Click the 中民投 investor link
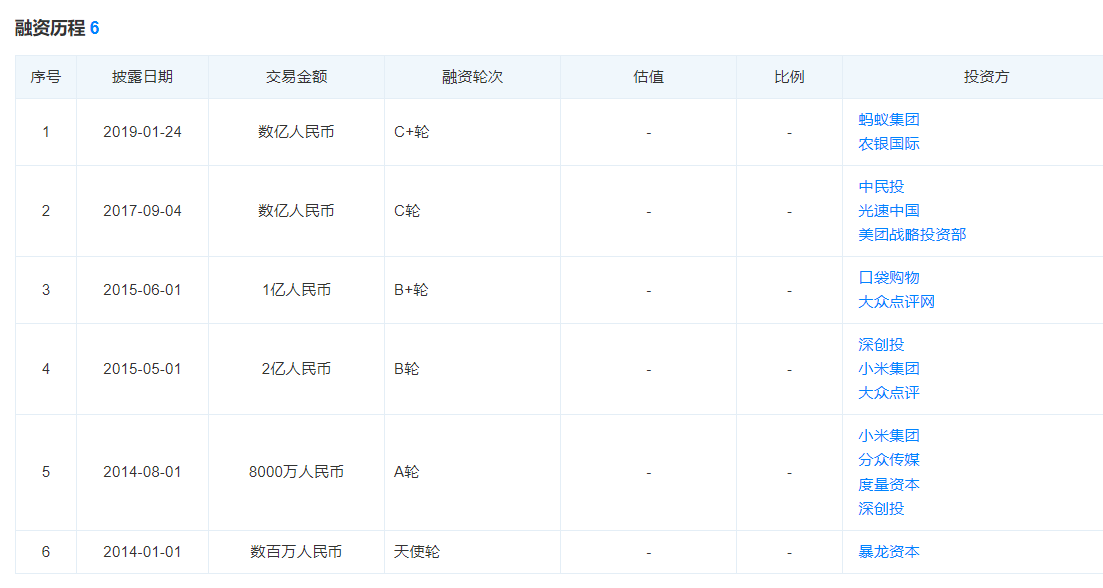This screenshot has height=588, width=1103. (881, 186)
